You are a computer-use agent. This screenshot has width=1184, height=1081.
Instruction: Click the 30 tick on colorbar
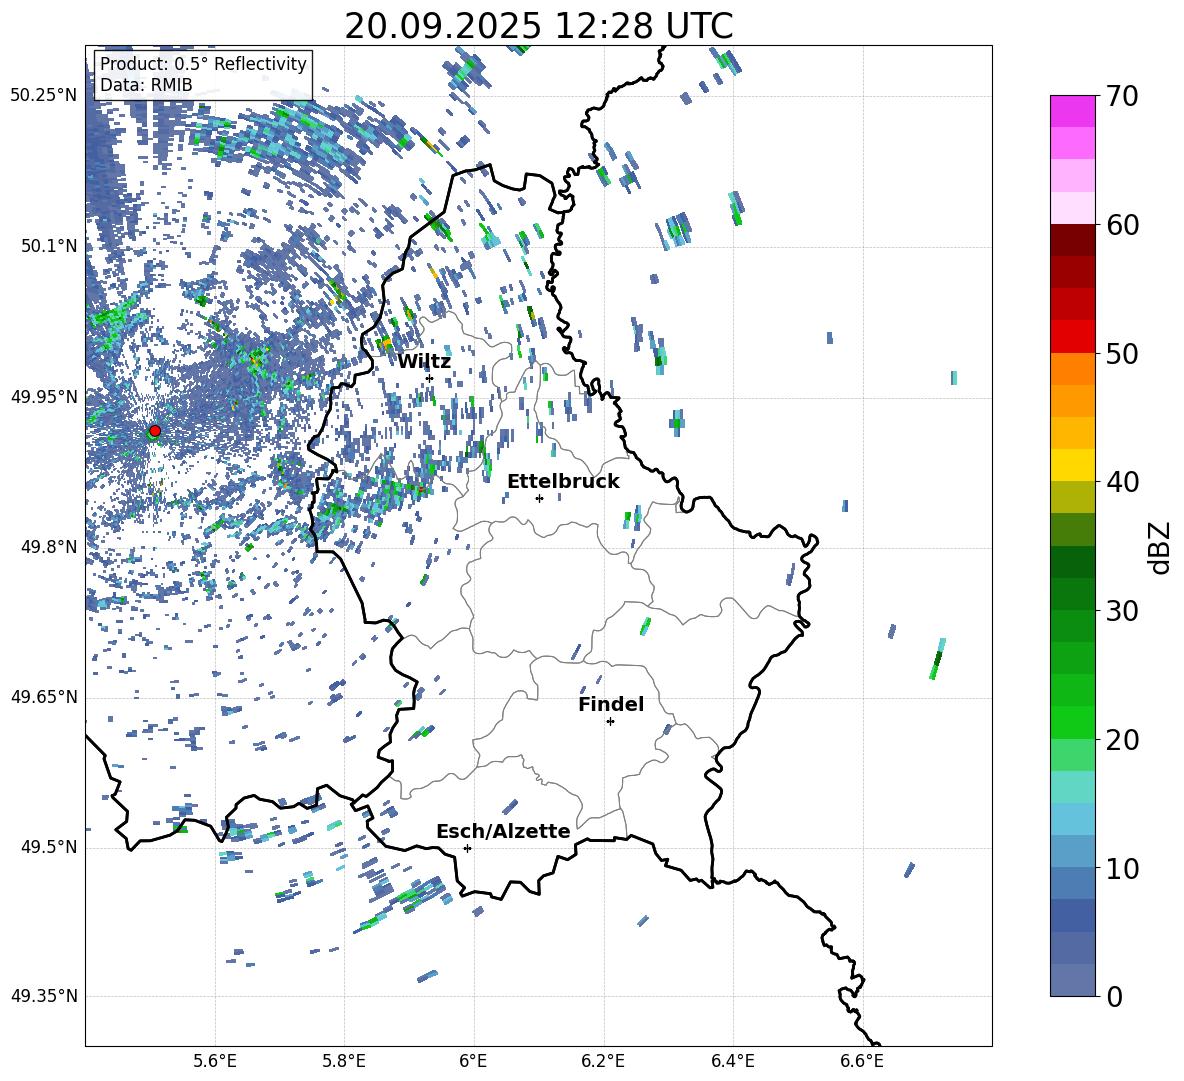(1122, 611)
